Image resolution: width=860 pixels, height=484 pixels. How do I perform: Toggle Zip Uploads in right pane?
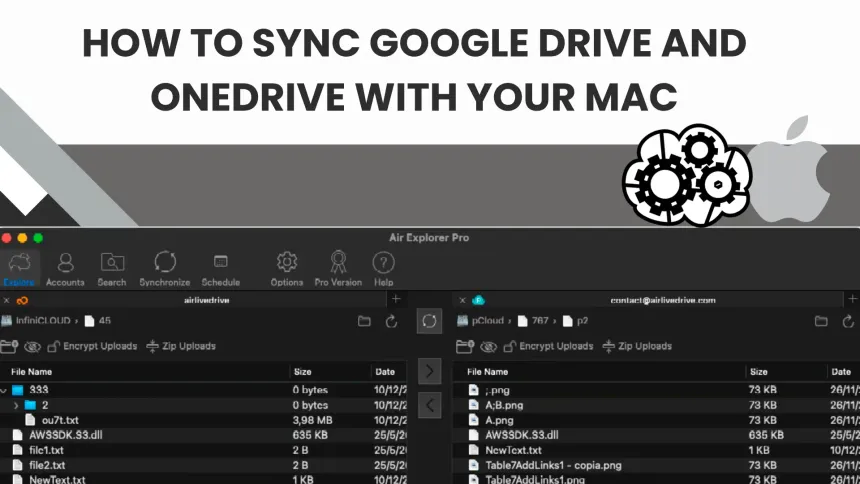coord(637,346)
